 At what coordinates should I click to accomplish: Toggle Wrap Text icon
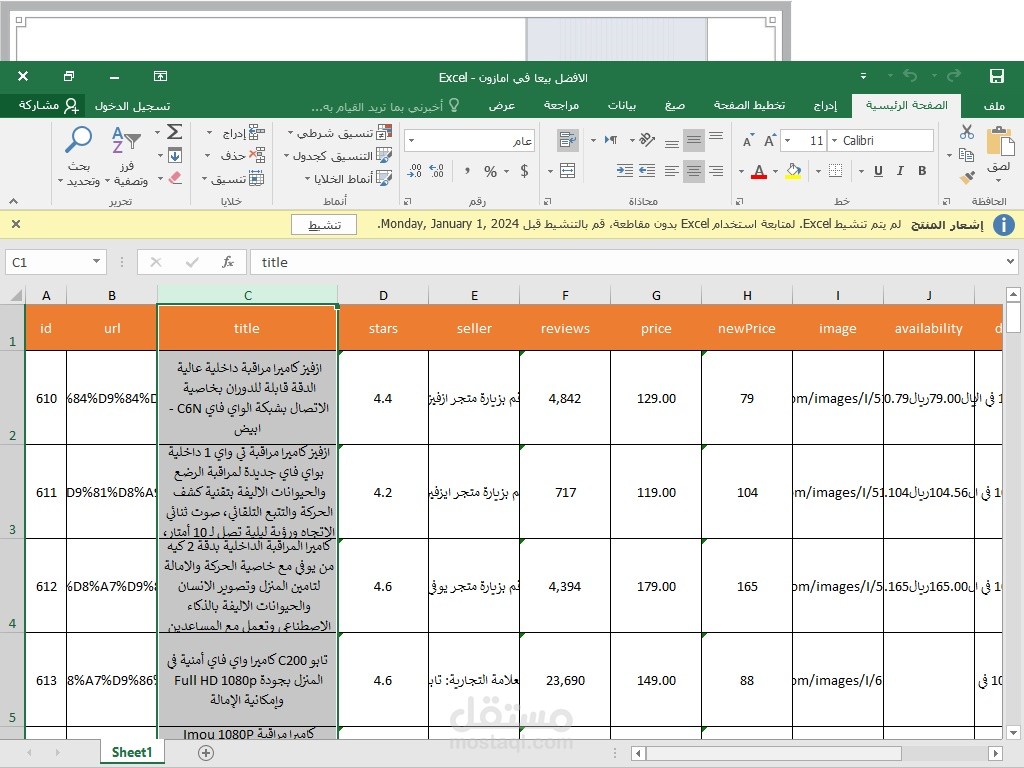point(567,140)
